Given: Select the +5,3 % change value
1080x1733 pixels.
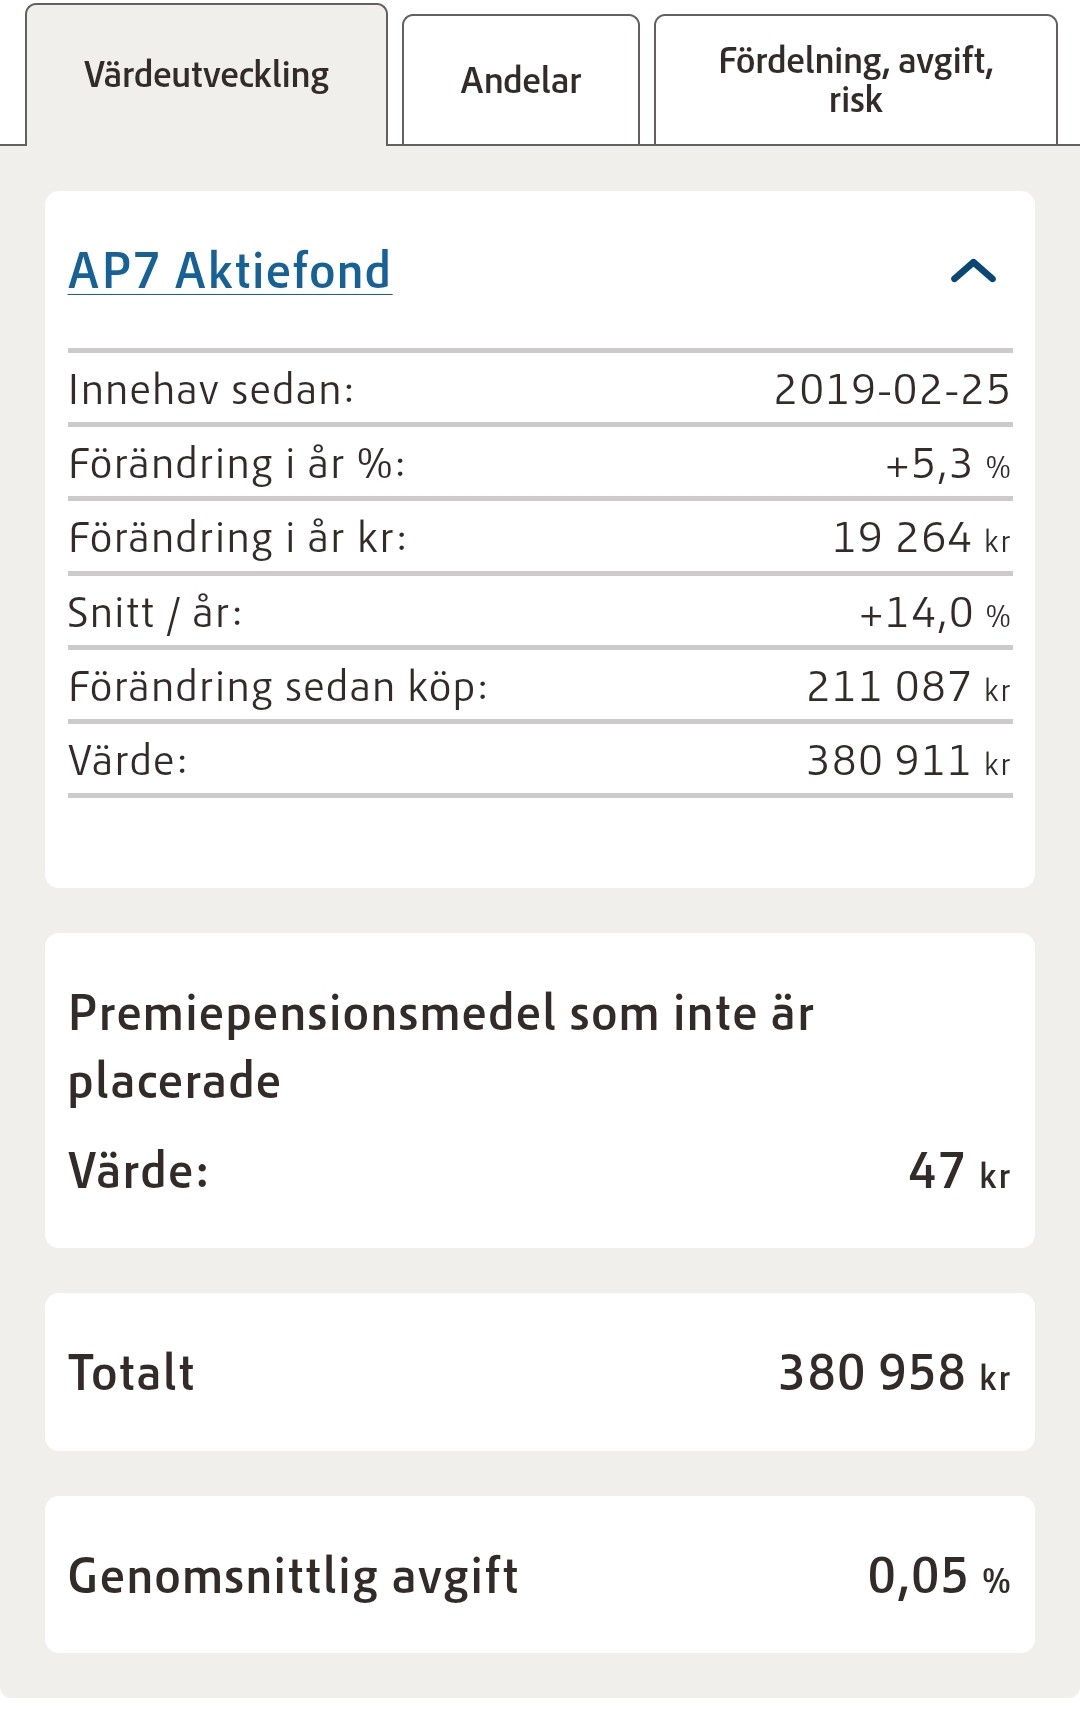Looking at the screenshot, I should tap(947, 465).
